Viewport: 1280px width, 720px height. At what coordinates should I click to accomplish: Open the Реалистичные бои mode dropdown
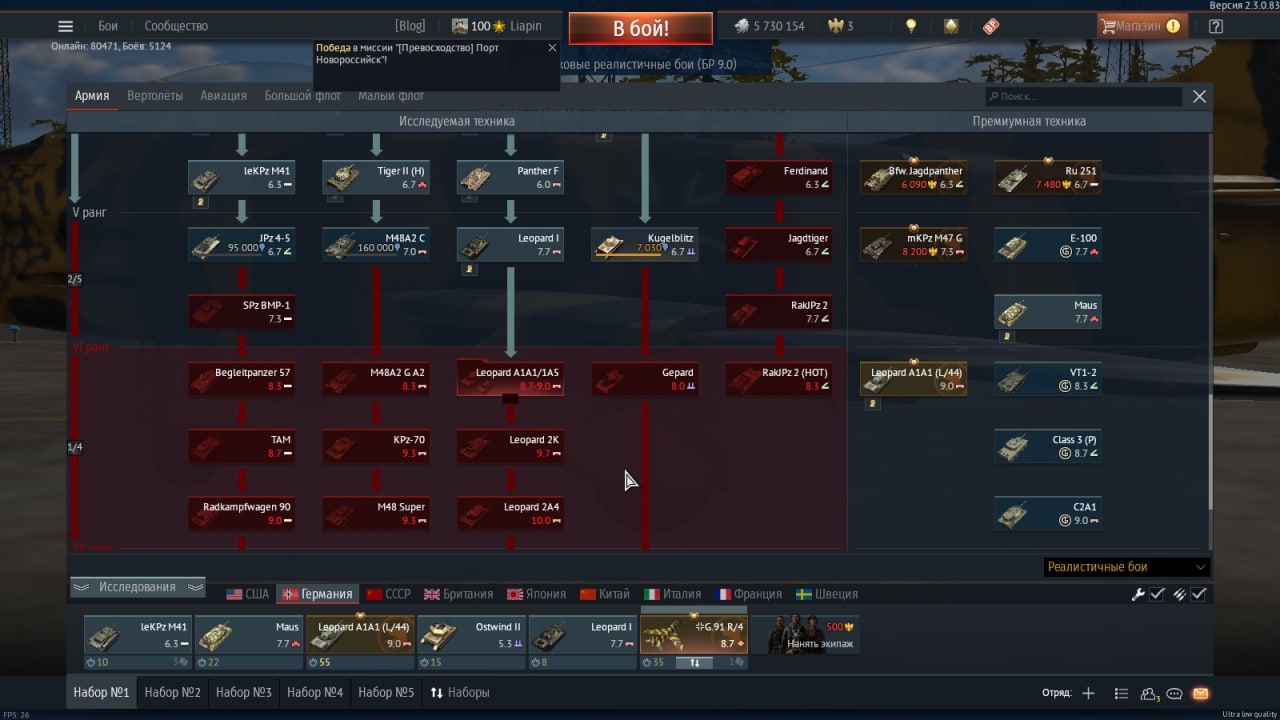(1126, 567)
